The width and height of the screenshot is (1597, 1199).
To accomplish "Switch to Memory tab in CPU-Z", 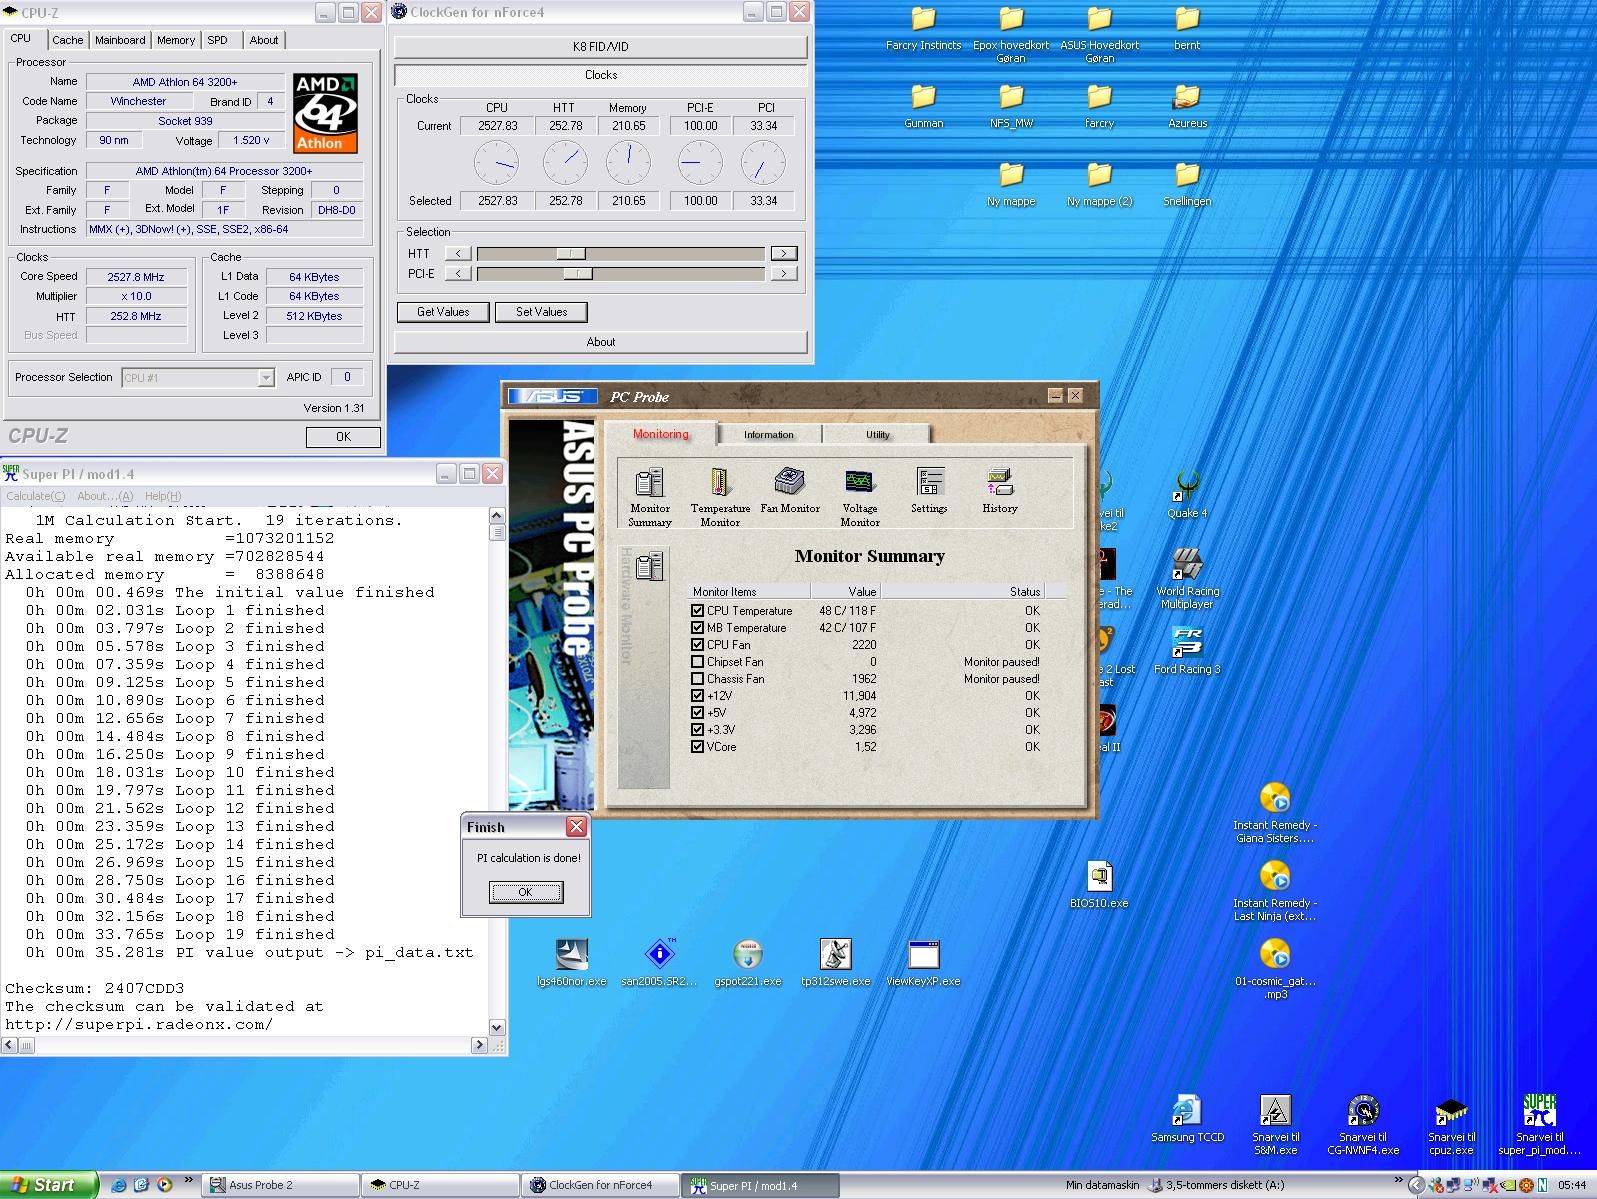I will [x=175, y=40].
